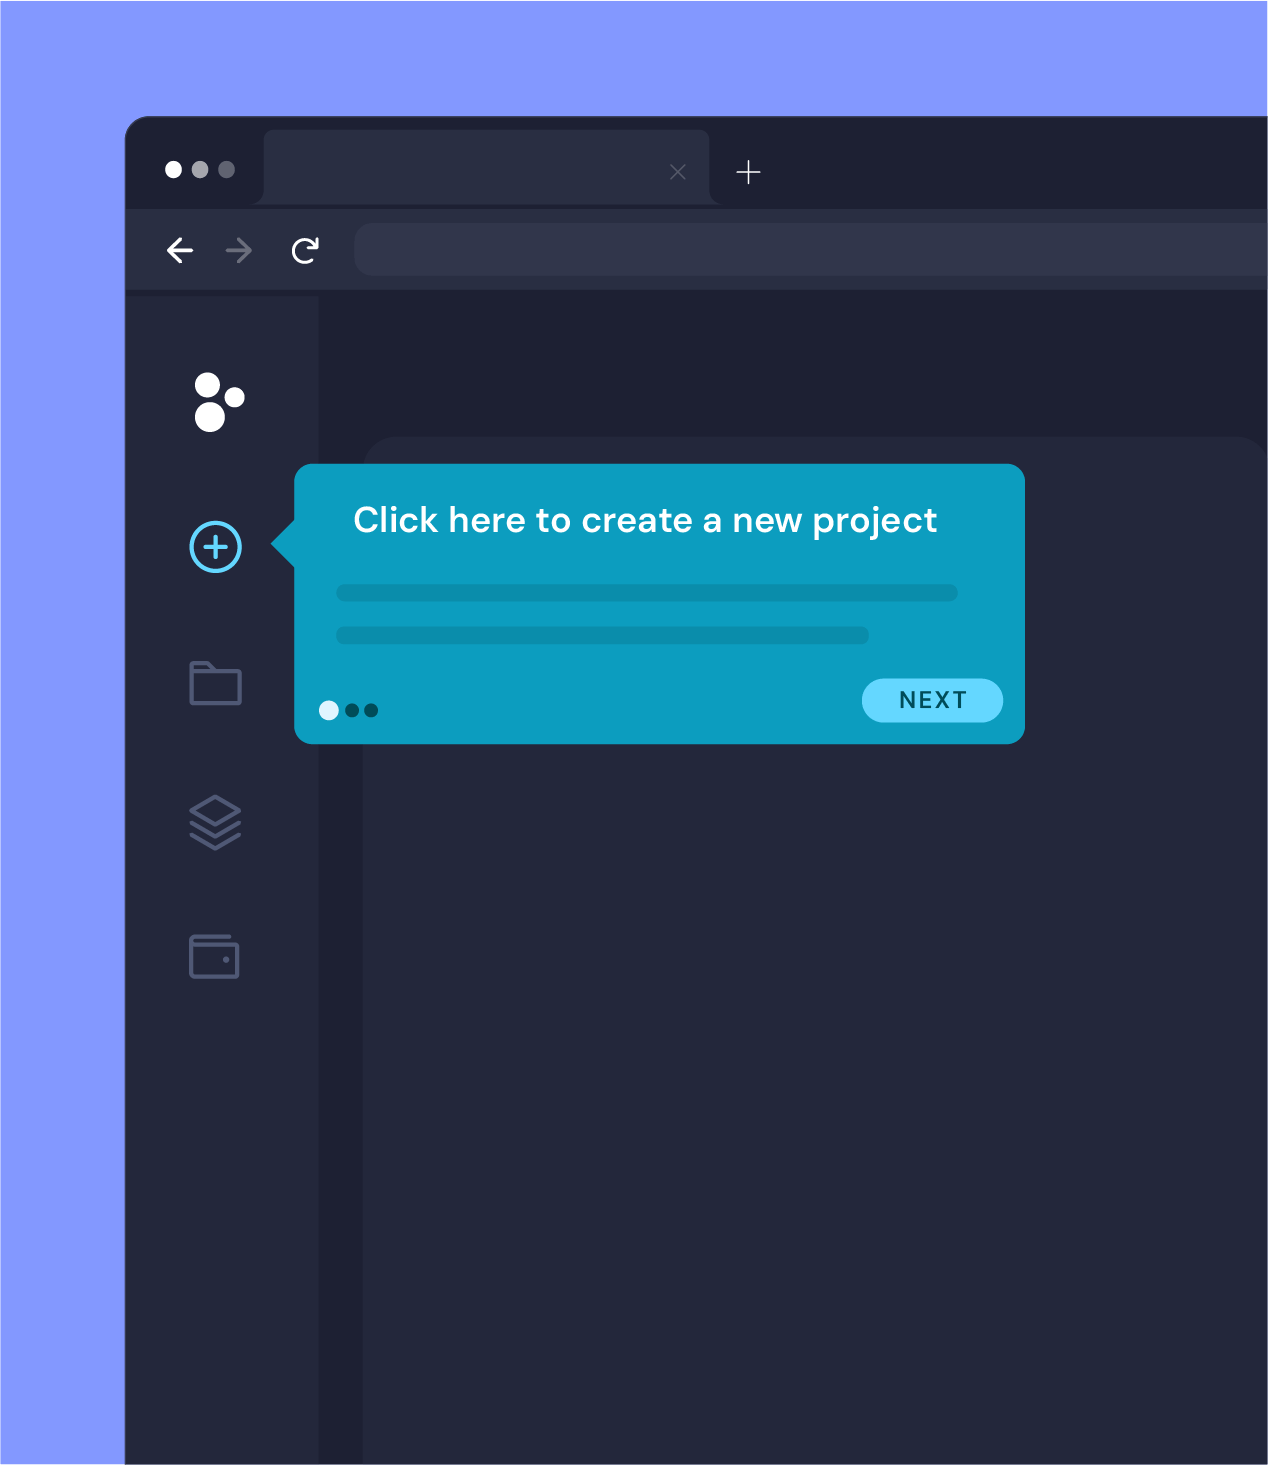
Task: Click the NEXT button in the tooltip
Action: [x=932, y=700]
